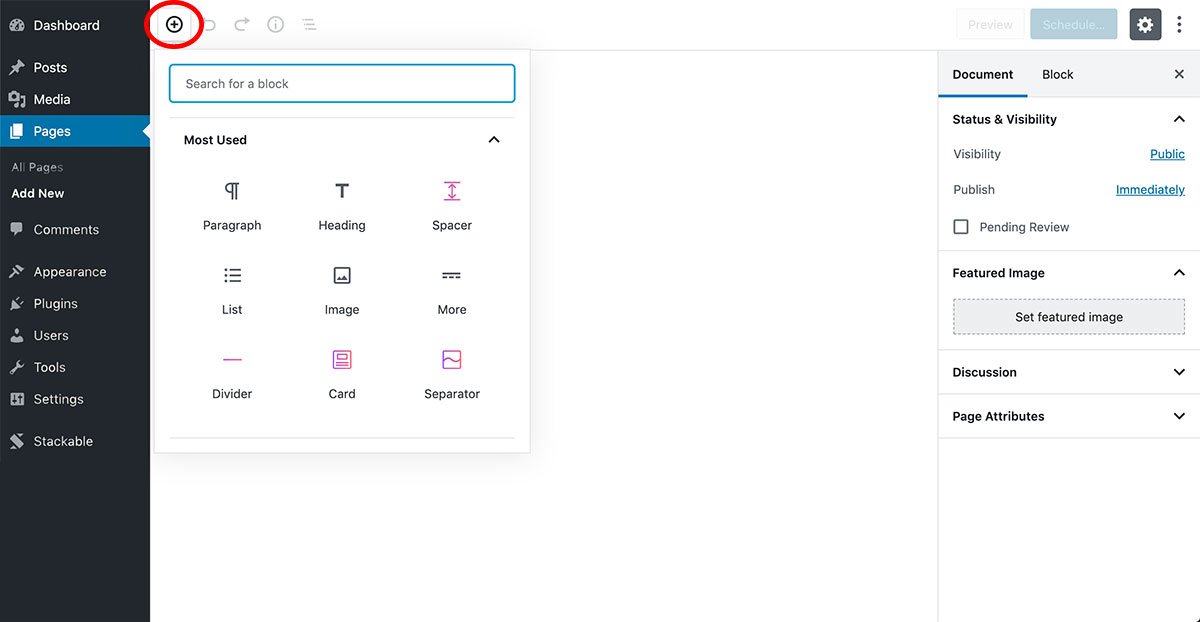1200x622 pixels.
Task: Switch to the Block tab
Action: pos(1057,74)
